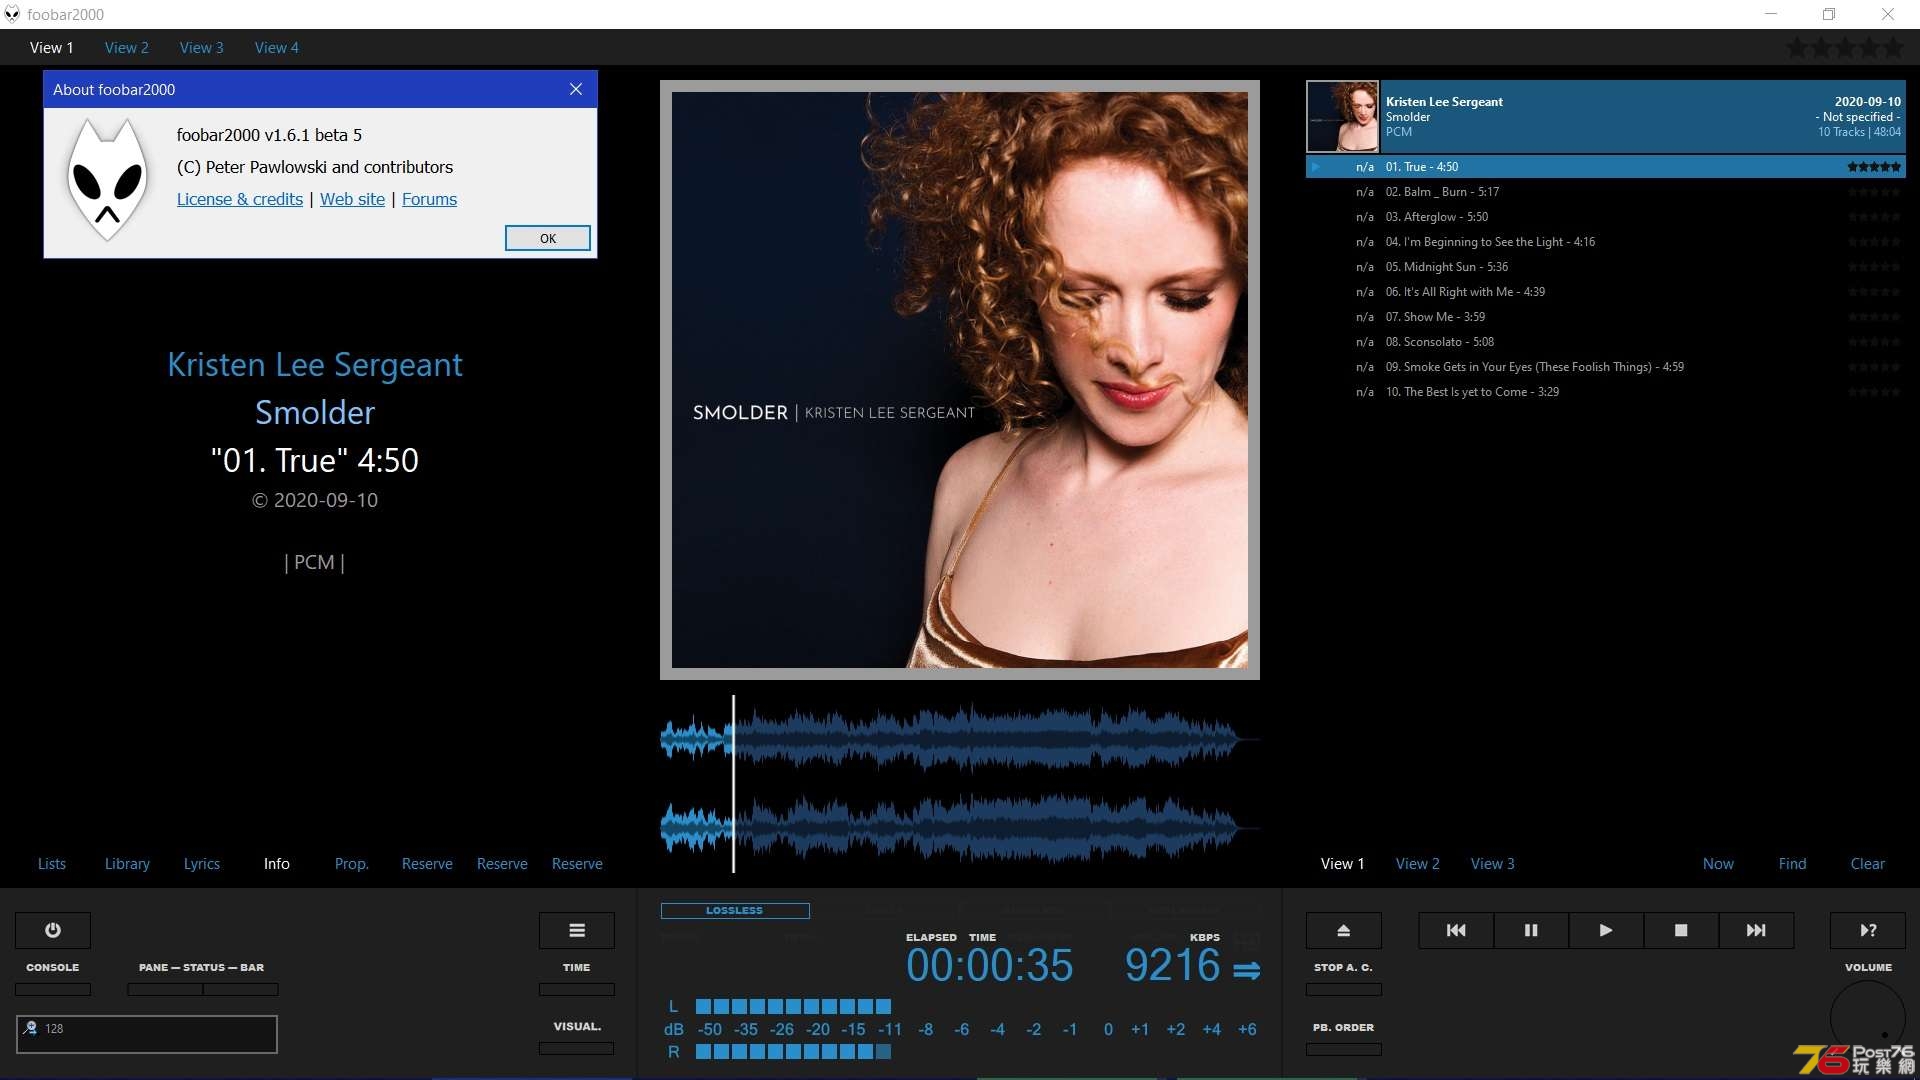The image size is (1920, 1080).
Task: Select track 06. It's All Right with Me
Action: (1606, 292)
